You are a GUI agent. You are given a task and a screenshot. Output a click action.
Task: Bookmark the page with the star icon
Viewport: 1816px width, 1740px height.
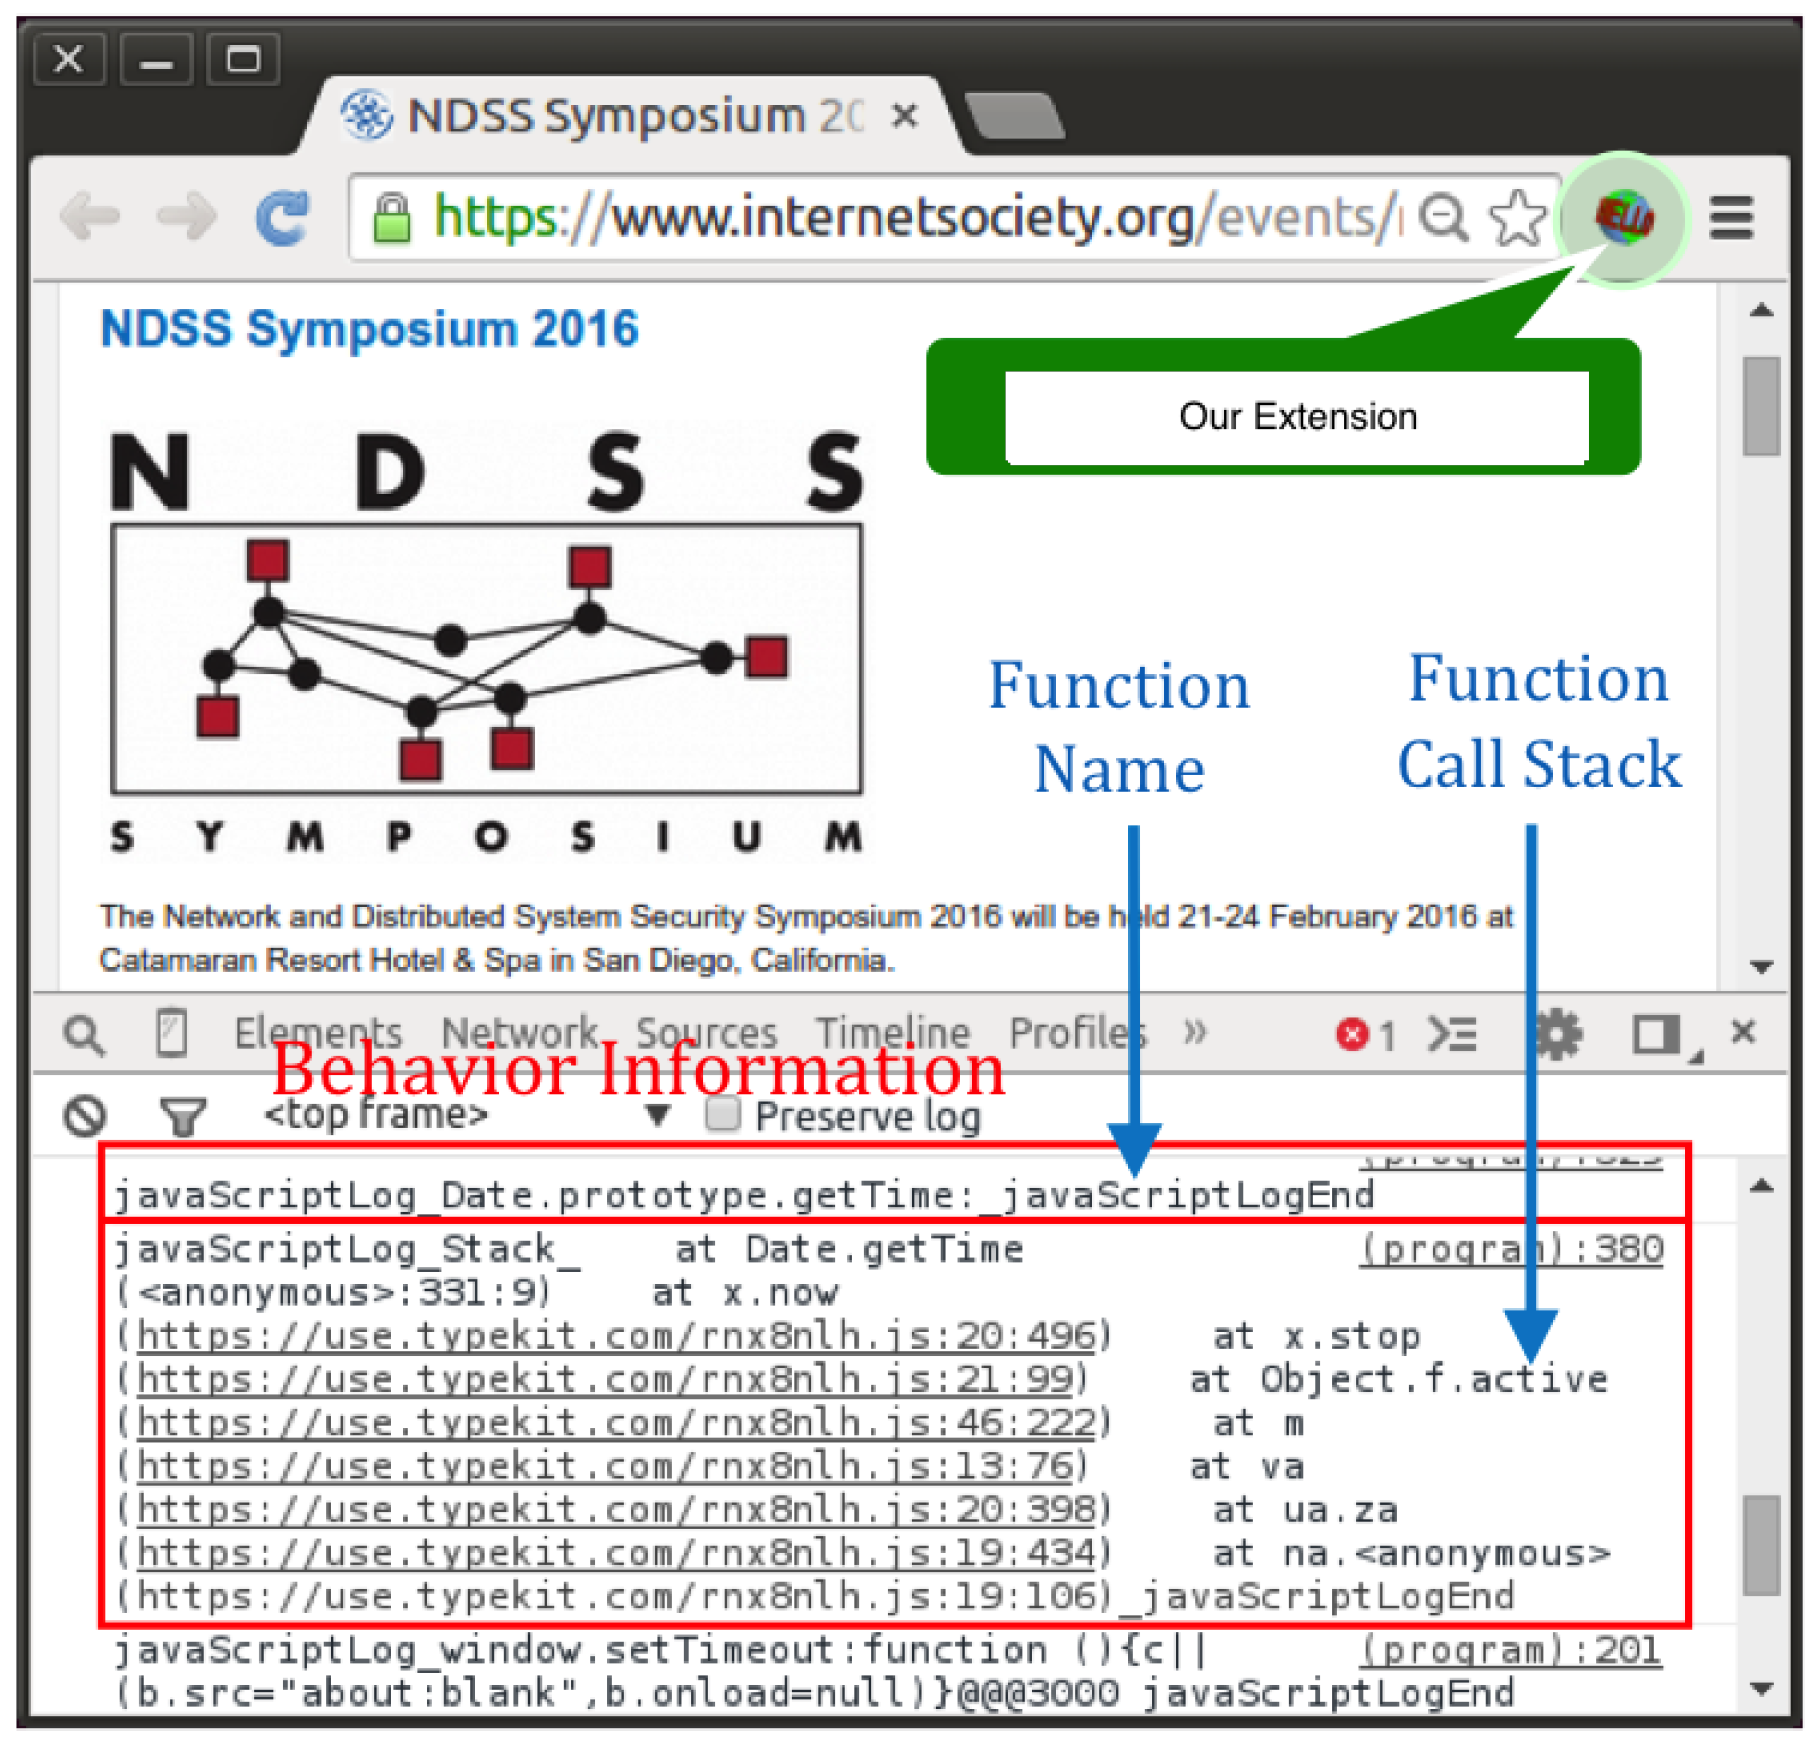point(1517,217)
